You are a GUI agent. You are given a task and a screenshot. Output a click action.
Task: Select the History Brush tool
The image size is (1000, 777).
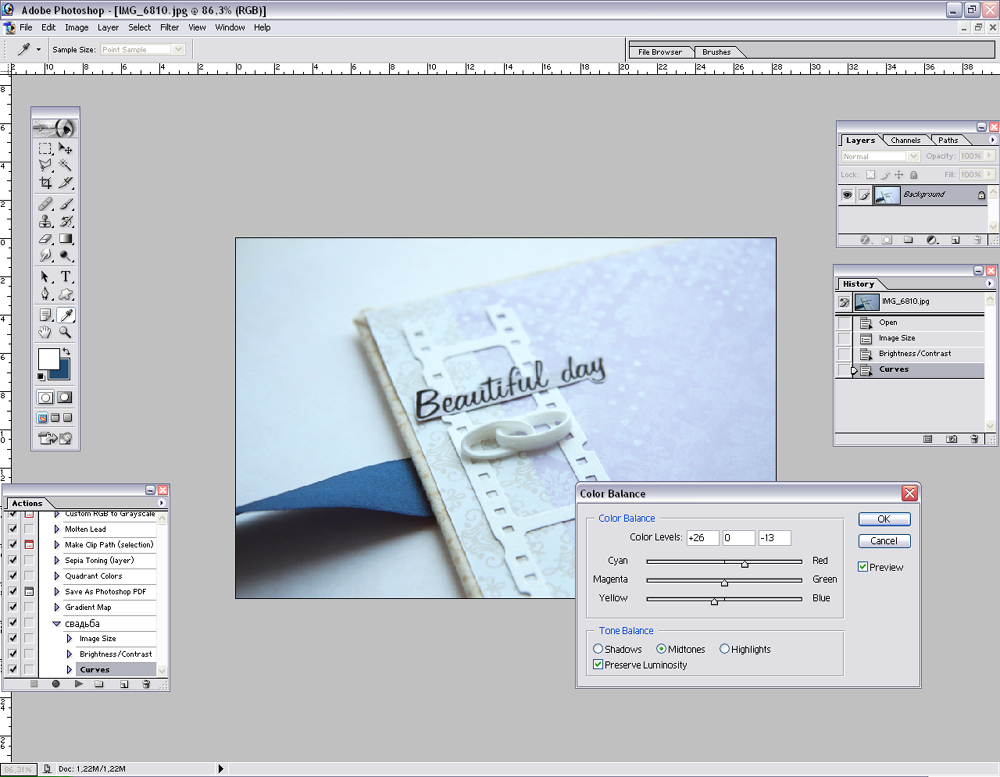click(65, 221)
